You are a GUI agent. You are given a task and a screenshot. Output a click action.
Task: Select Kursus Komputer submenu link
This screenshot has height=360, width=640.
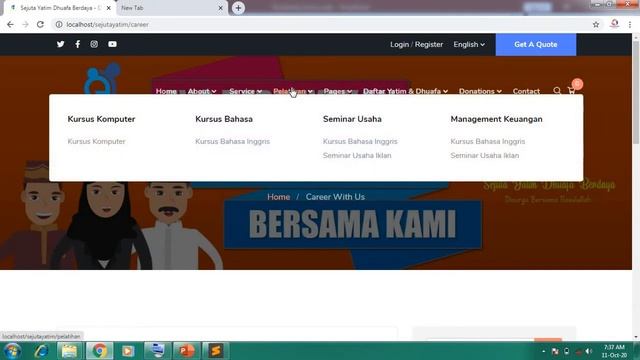pos(96,141)
